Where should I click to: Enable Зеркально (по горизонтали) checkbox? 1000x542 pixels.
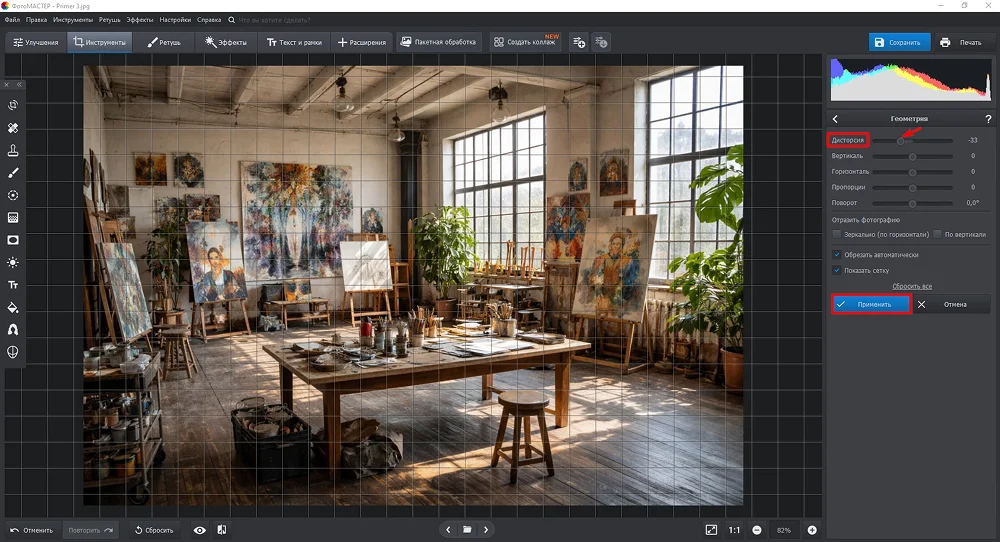click(x=836, y=234)
